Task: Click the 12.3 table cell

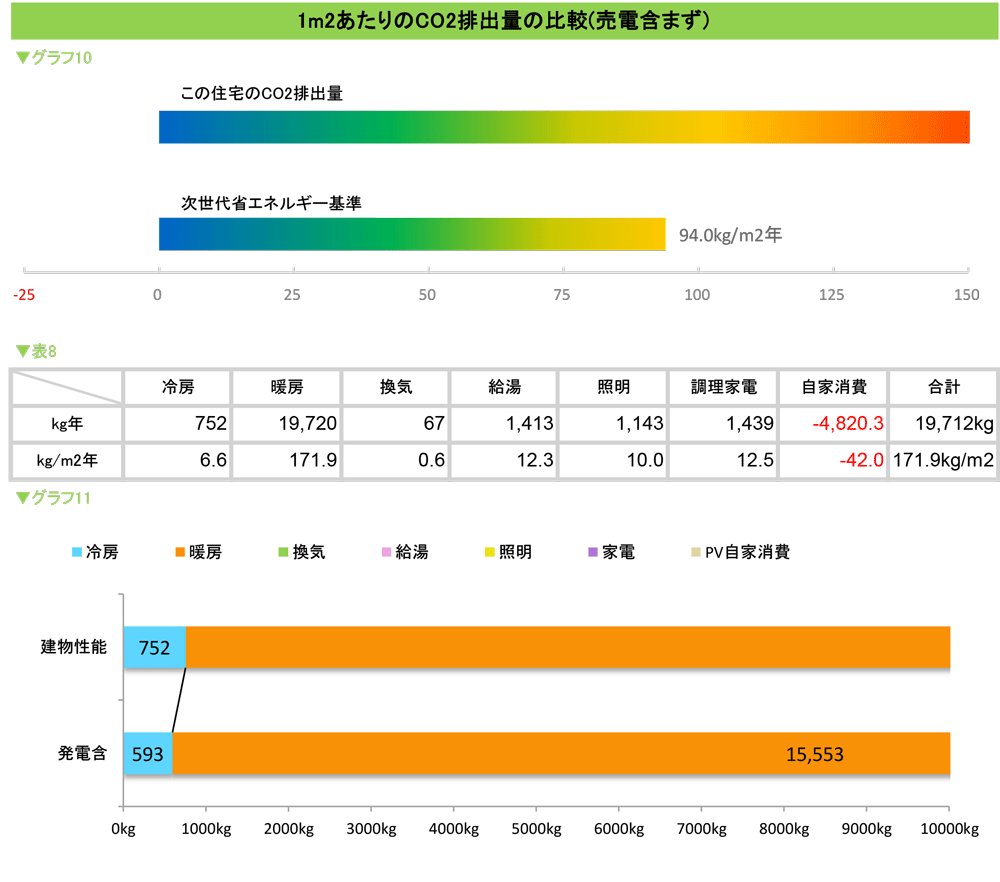Action: [x=504, y=460]
